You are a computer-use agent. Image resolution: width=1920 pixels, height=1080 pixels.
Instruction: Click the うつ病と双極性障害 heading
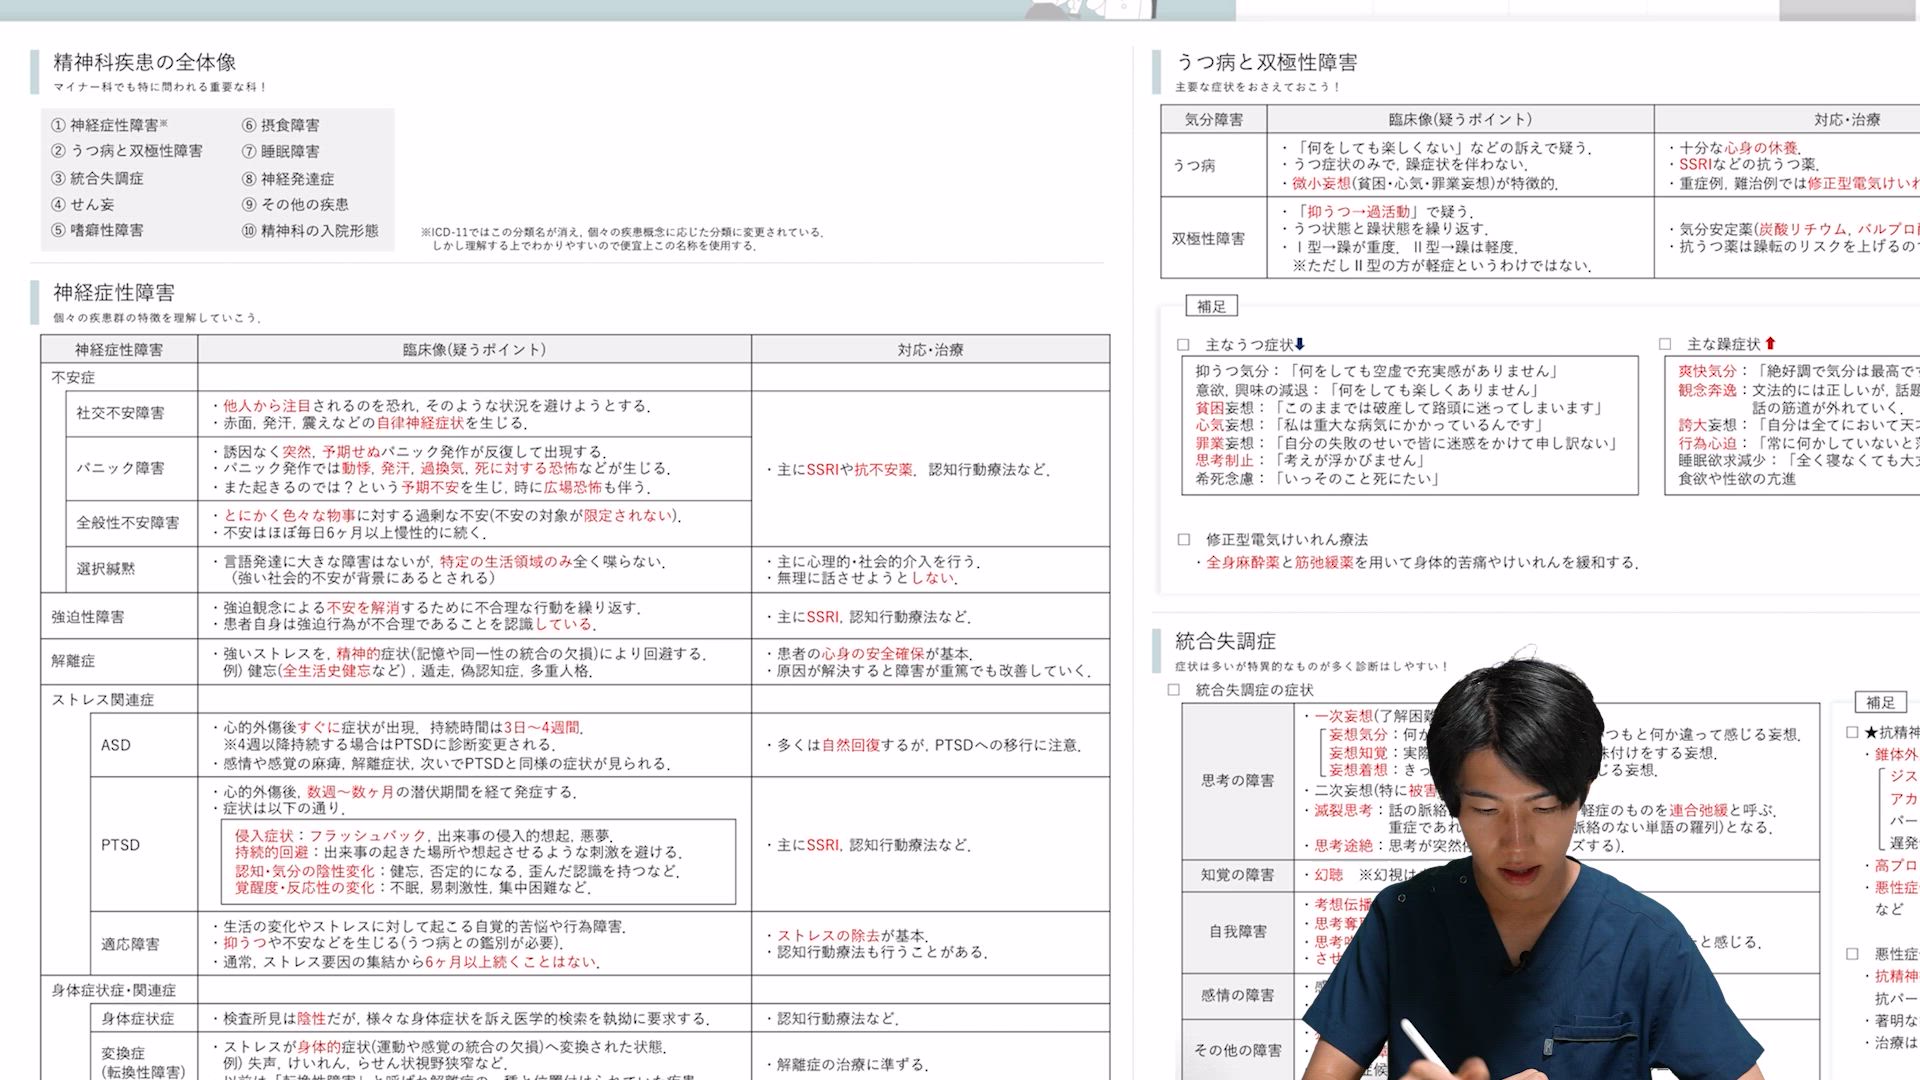pos(1266,62)
